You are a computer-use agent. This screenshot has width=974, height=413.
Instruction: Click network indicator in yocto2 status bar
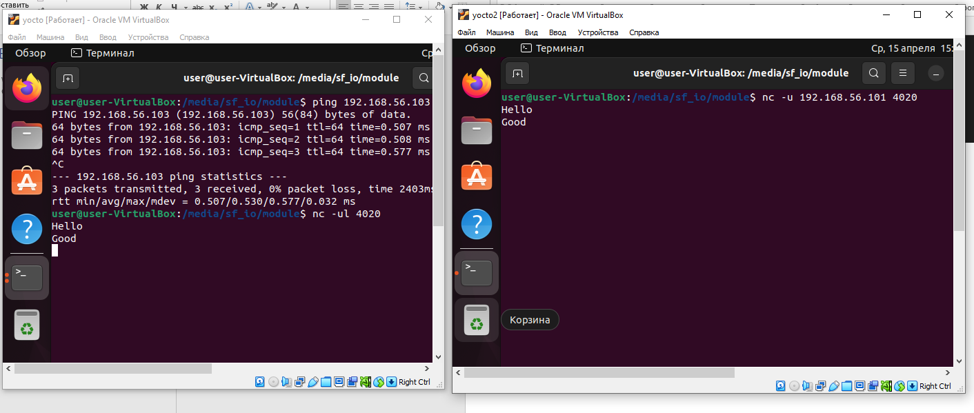(x=821, y=386)
